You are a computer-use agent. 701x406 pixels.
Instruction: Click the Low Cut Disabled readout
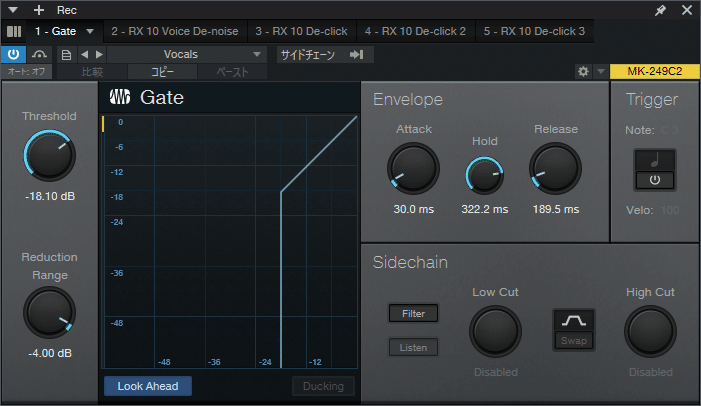click(496, 372)
